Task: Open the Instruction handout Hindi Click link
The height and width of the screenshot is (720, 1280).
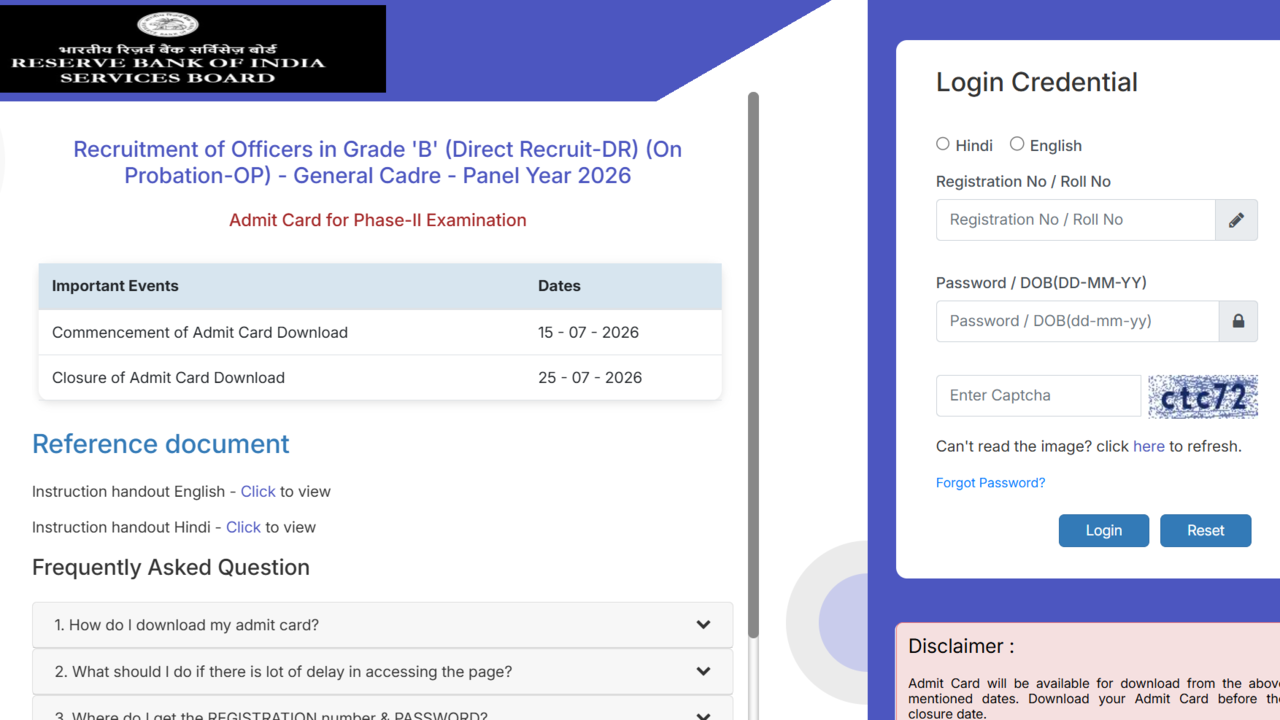Action: [x=243, y=527]
